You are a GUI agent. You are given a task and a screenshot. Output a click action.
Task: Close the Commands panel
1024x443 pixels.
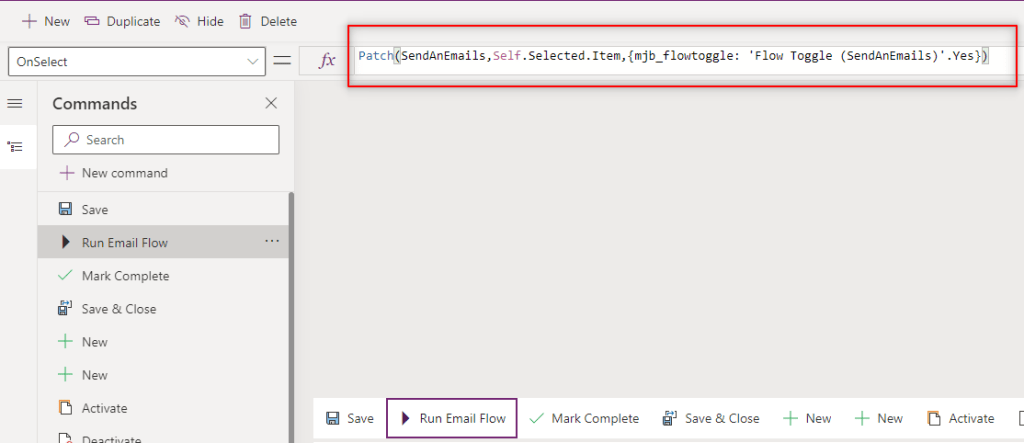pos(271,103)
